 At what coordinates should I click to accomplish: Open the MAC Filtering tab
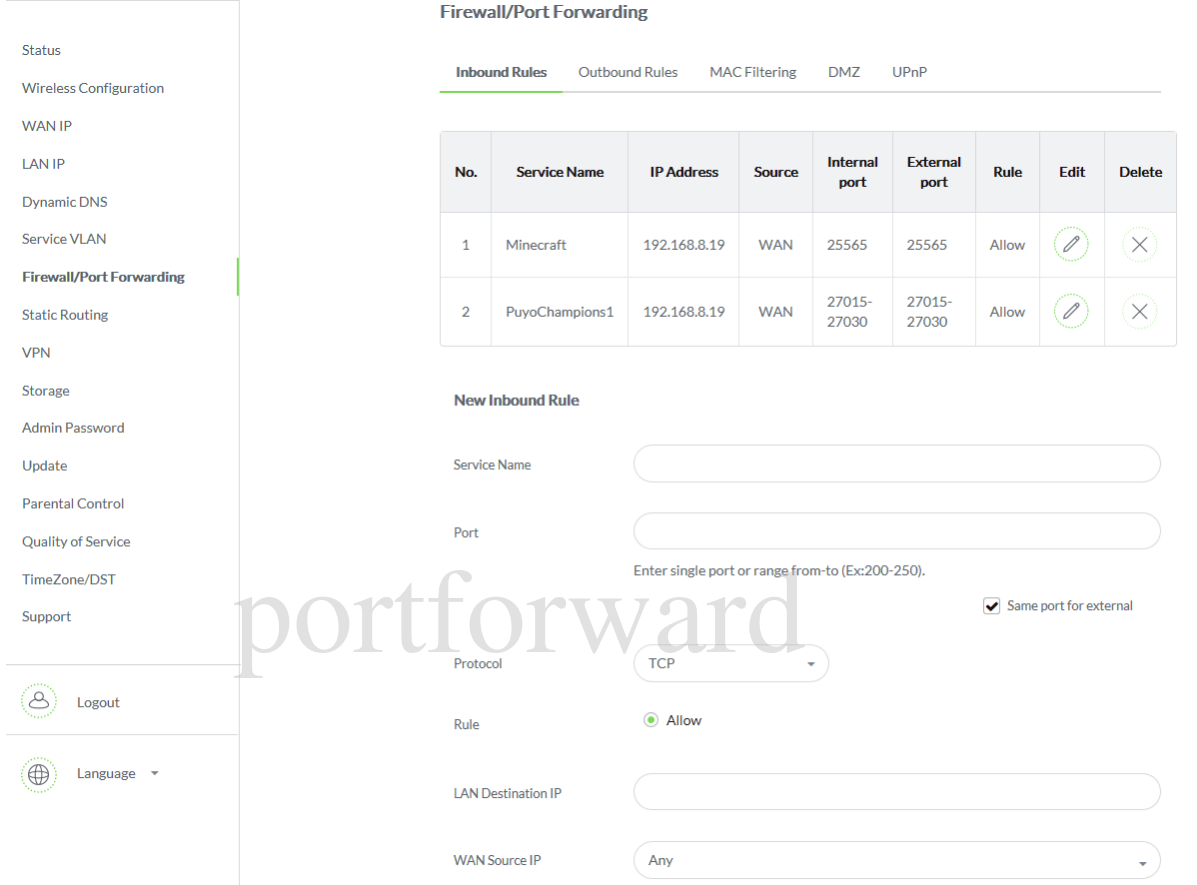tap(752, 71)
